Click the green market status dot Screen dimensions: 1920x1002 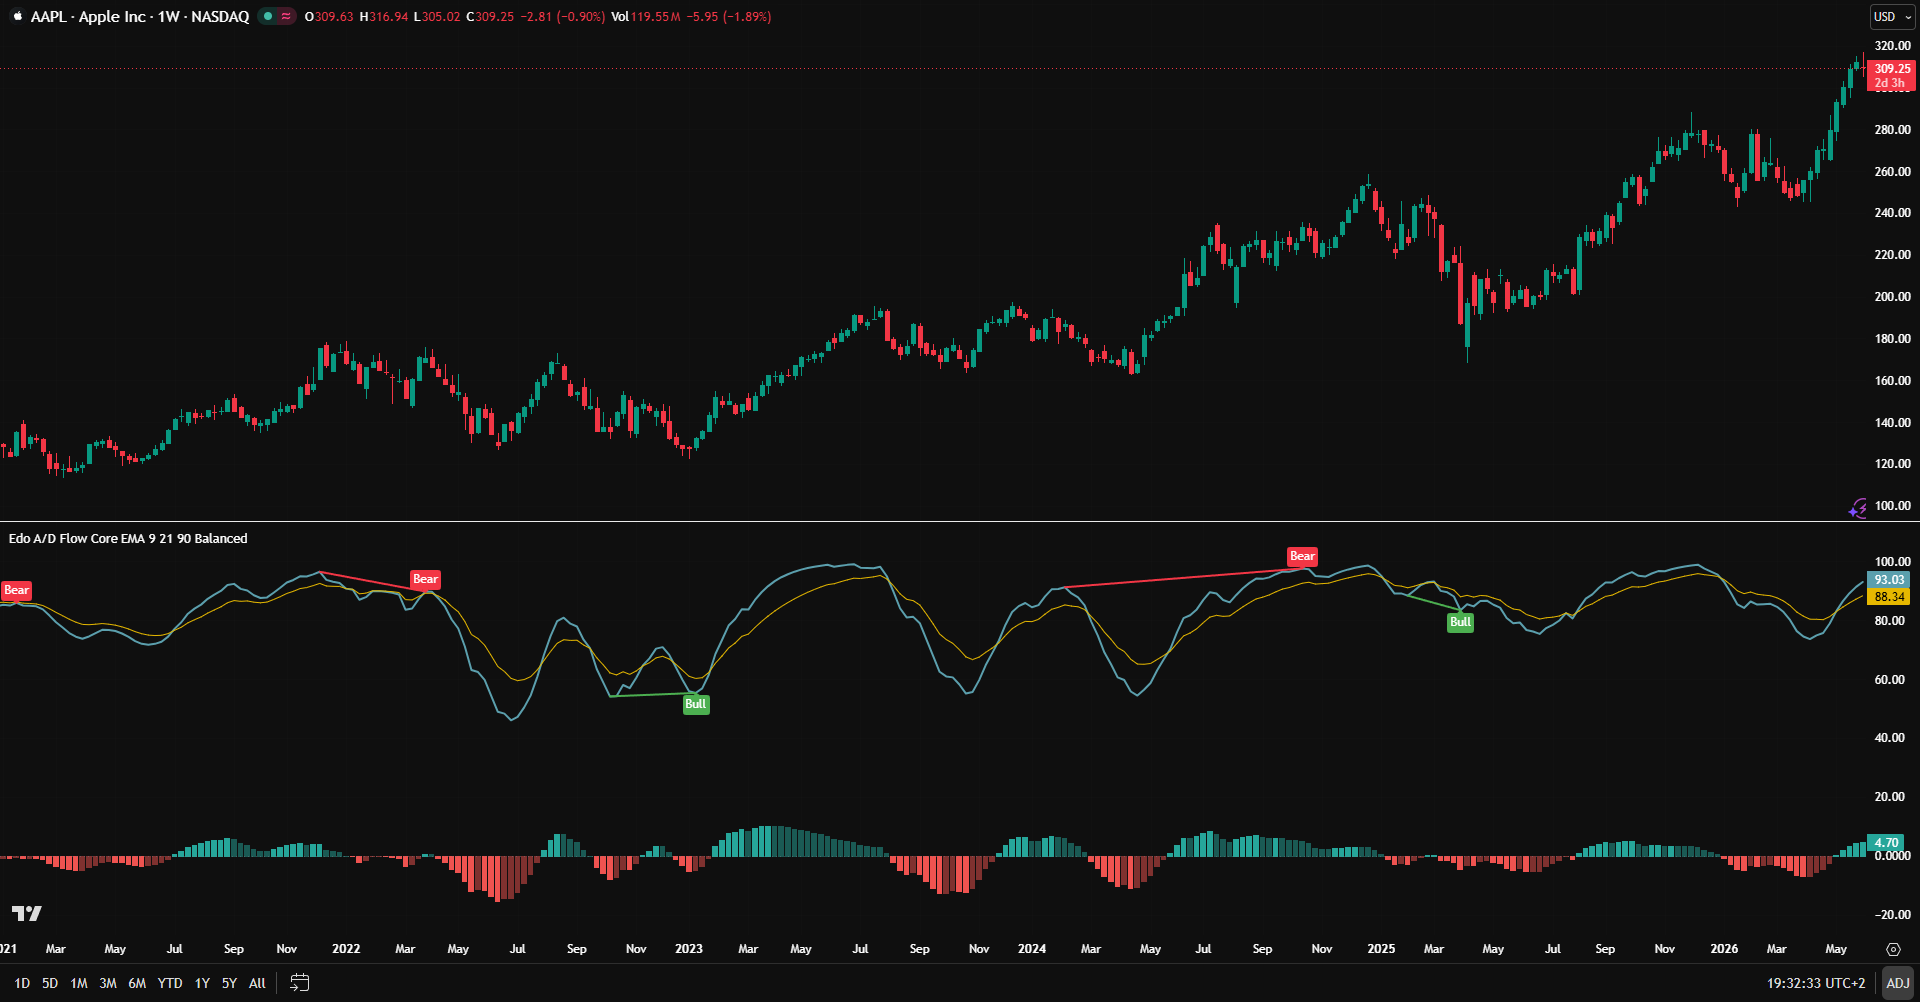(268, 16)
